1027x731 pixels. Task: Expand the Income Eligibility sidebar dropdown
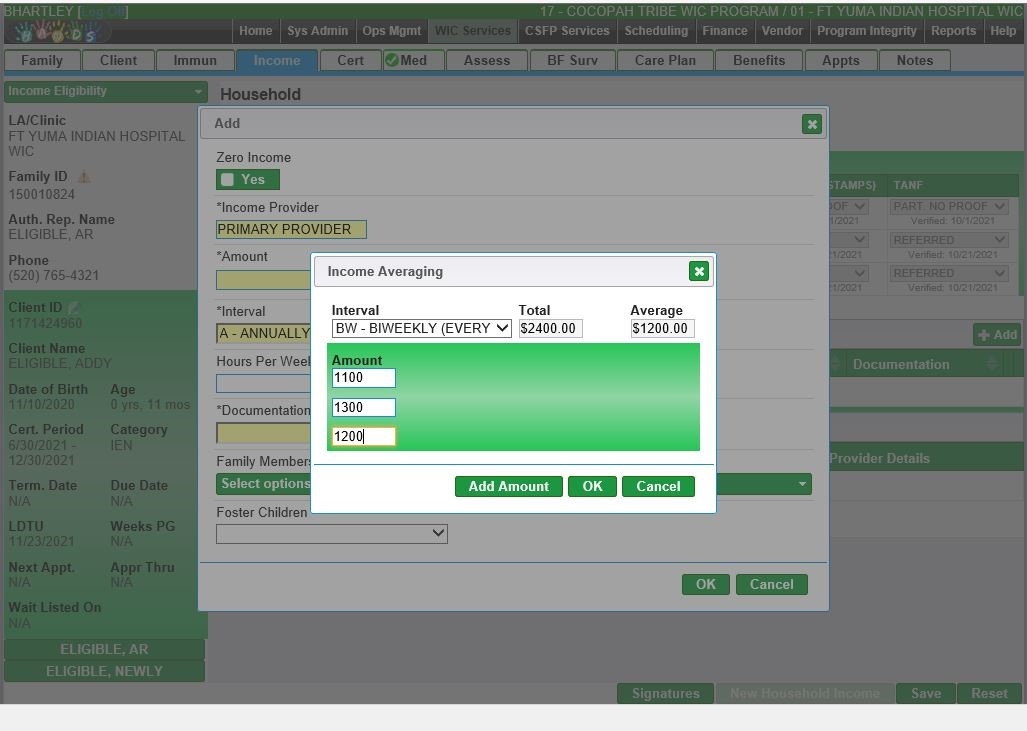105,91
